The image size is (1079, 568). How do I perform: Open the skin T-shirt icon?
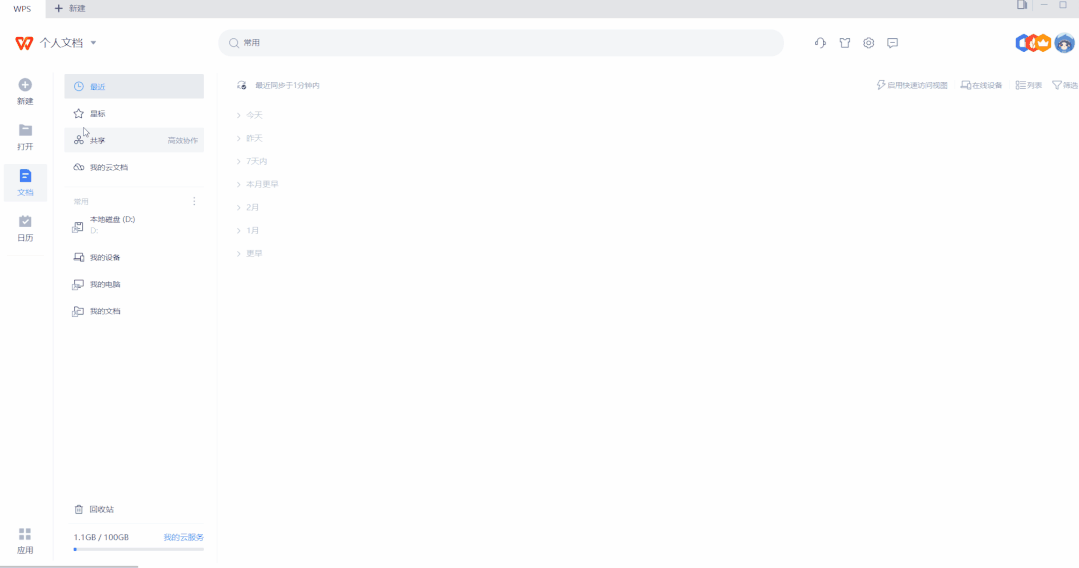[845, 43]
